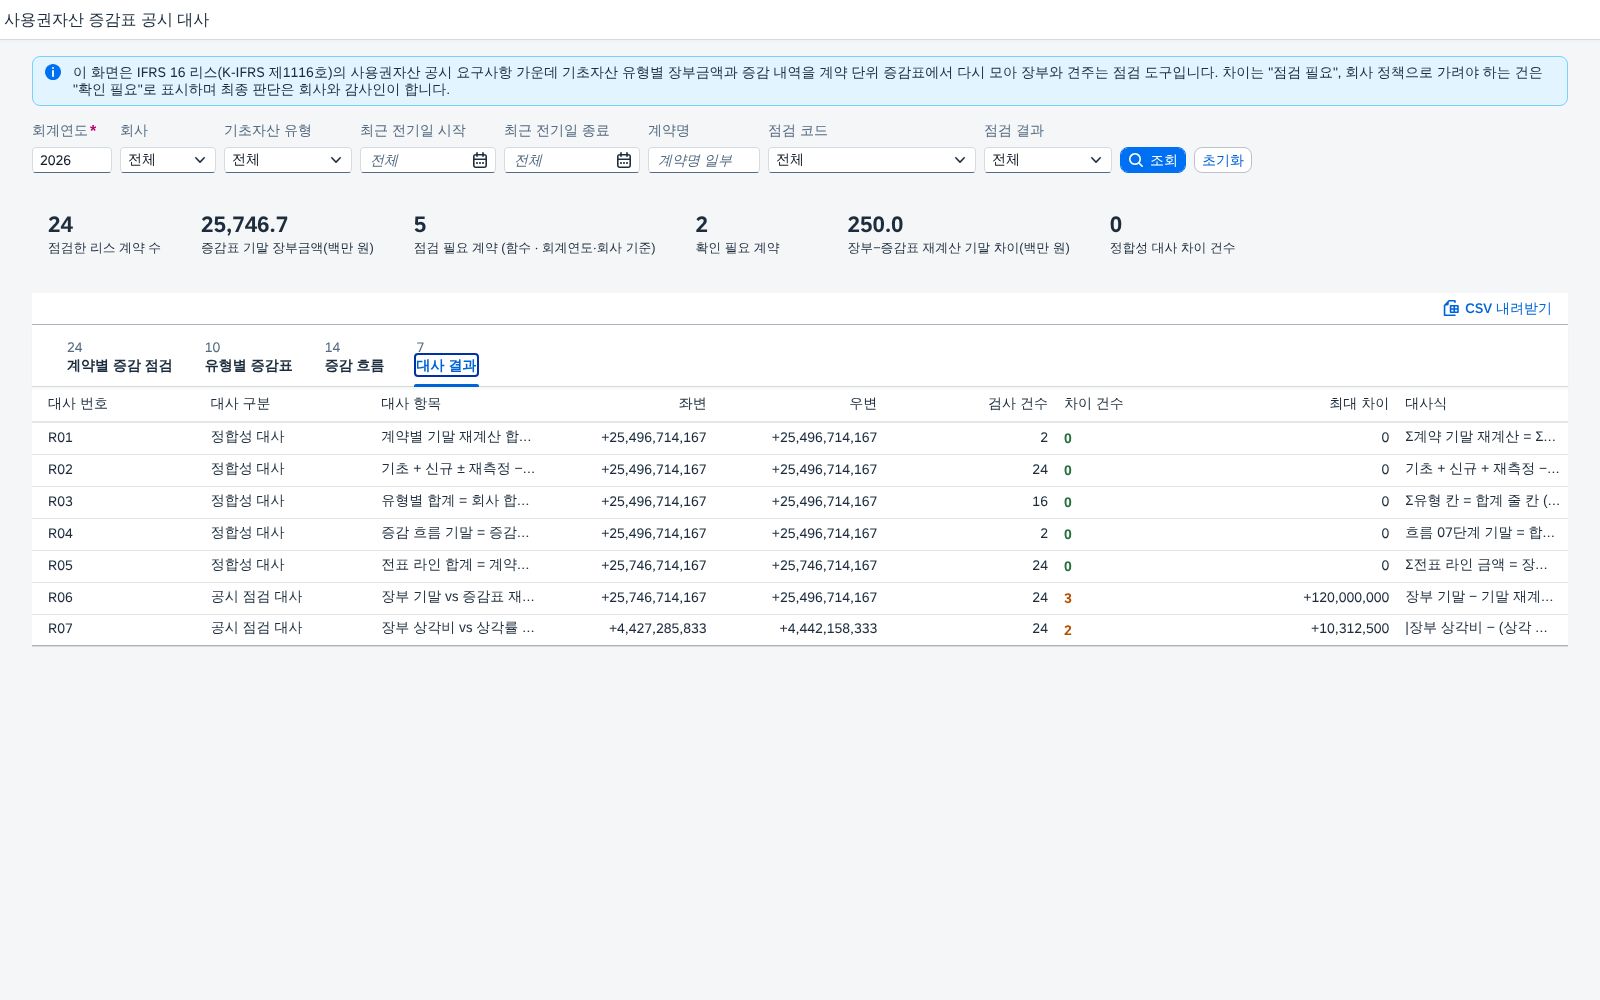Click the +4,442,158,333 right-side value

pyautogui.click(x=828, y=629)
